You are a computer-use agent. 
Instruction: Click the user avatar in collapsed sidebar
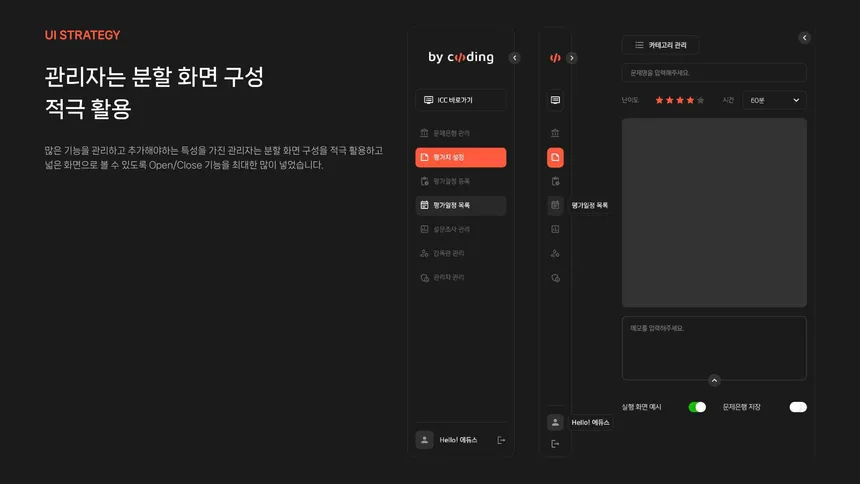(555, 422)
